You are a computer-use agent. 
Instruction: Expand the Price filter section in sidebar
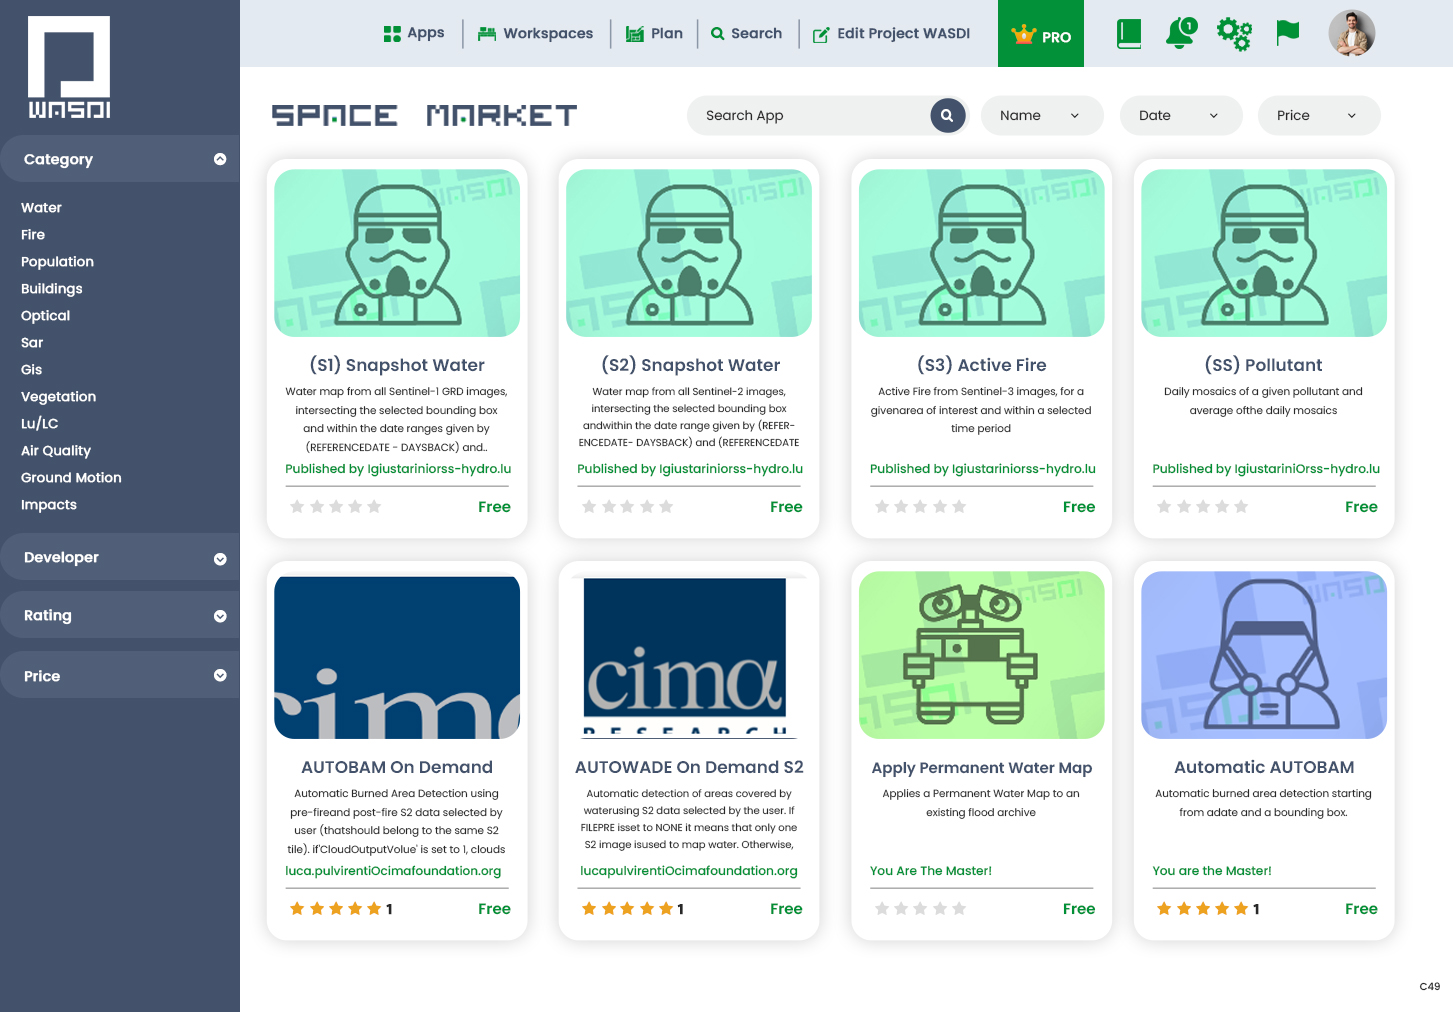coord(120,676)
